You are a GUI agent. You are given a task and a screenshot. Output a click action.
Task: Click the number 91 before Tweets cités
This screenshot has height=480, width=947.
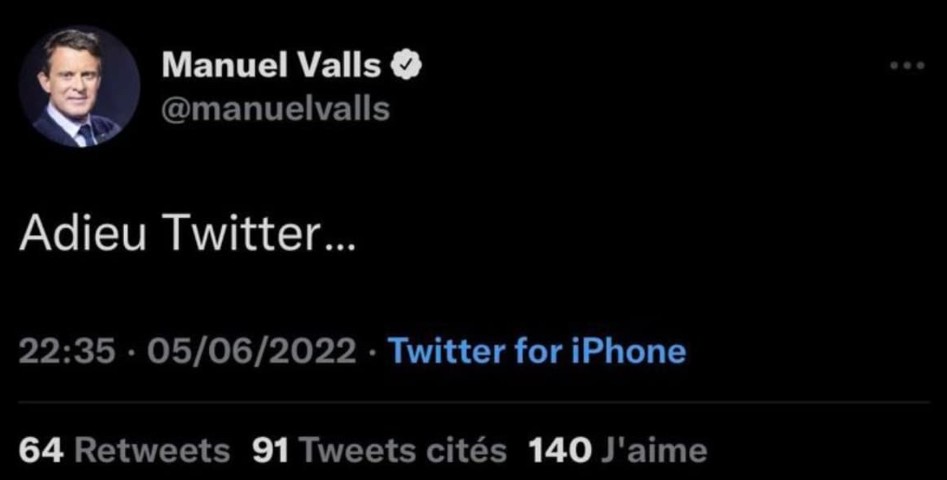point(272,450)
